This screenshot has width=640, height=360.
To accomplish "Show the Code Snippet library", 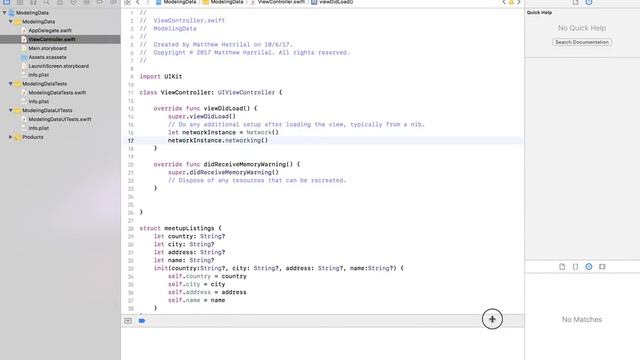I will [575, 267].
